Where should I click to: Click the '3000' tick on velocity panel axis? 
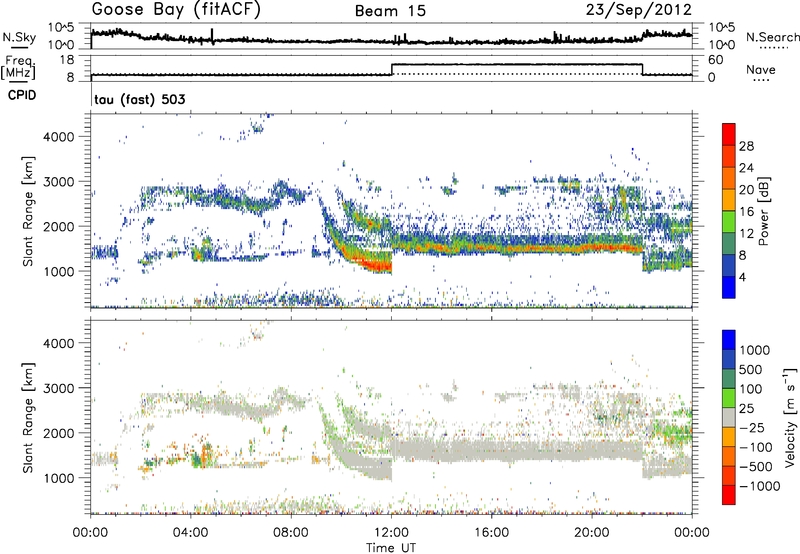coord(59,388)
